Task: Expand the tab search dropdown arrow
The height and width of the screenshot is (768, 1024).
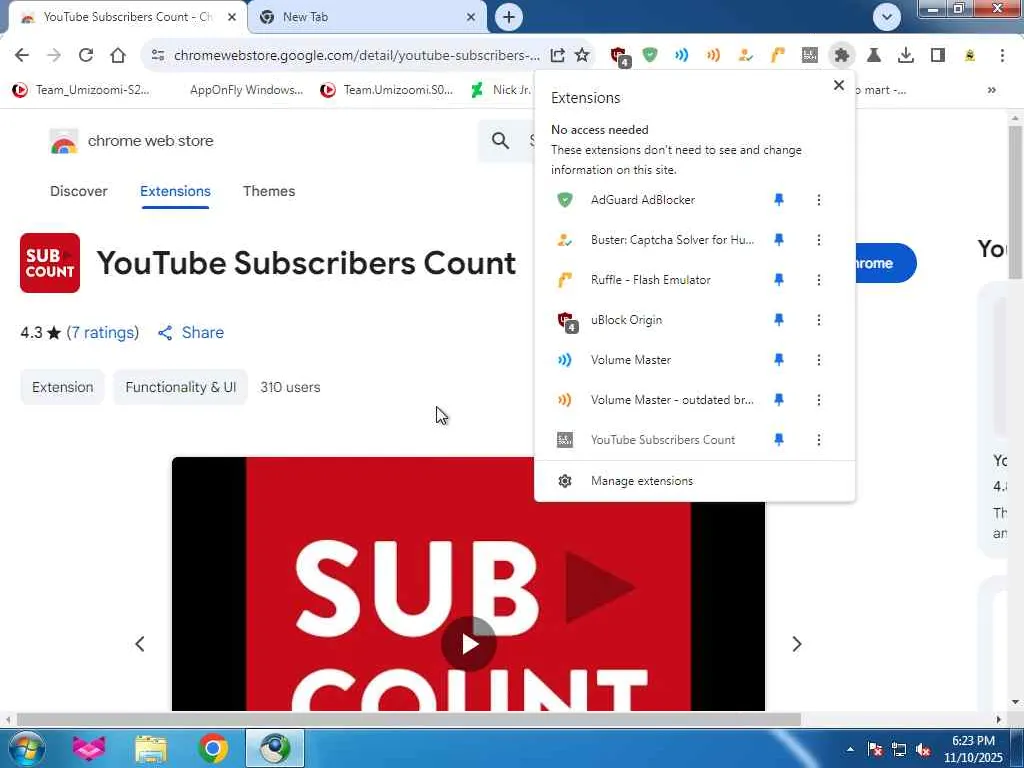Action: click(x=886, y=17)
